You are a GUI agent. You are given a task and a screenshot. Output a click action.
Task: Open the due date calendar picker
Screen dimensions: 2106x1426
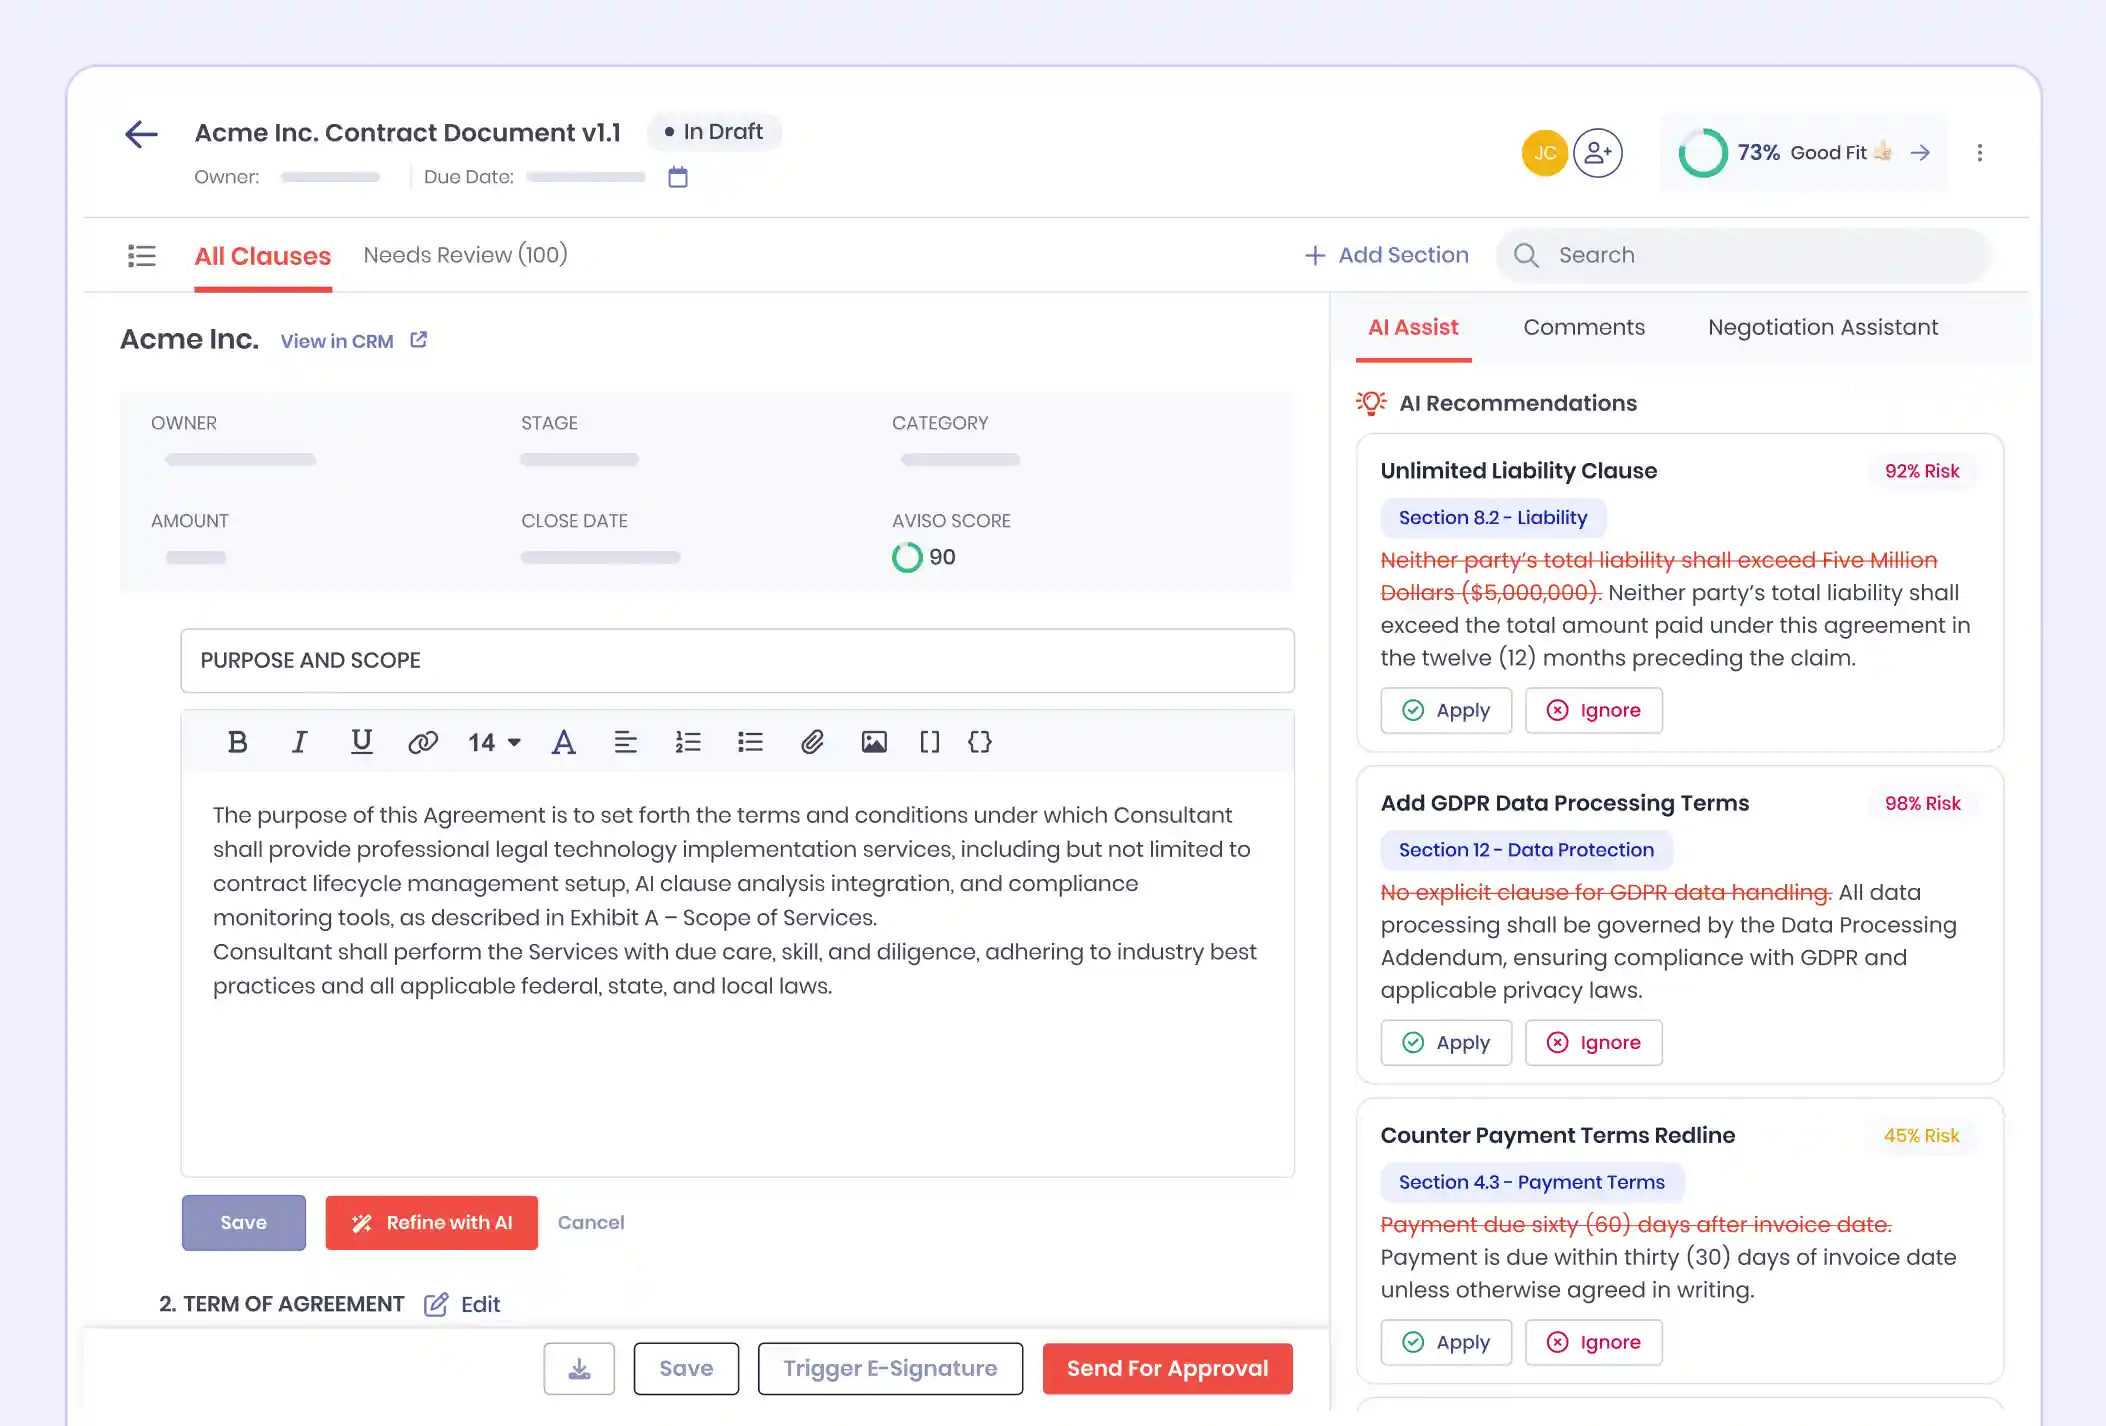(678, 177)
